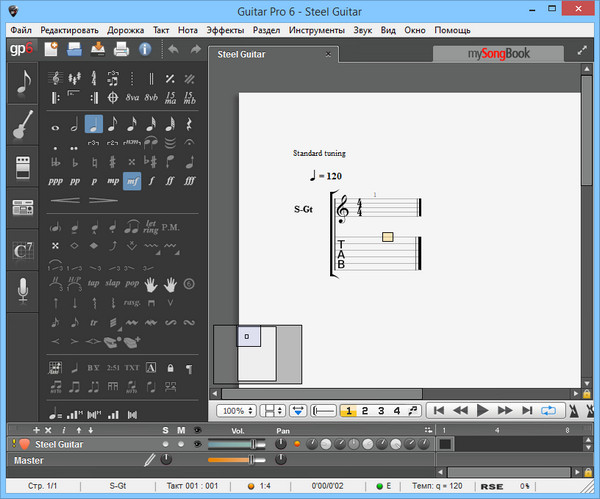Viewport: 600px width, 499px height.
Task: Toggle mute on Steel Guitar track
Action: pos(182,443)
